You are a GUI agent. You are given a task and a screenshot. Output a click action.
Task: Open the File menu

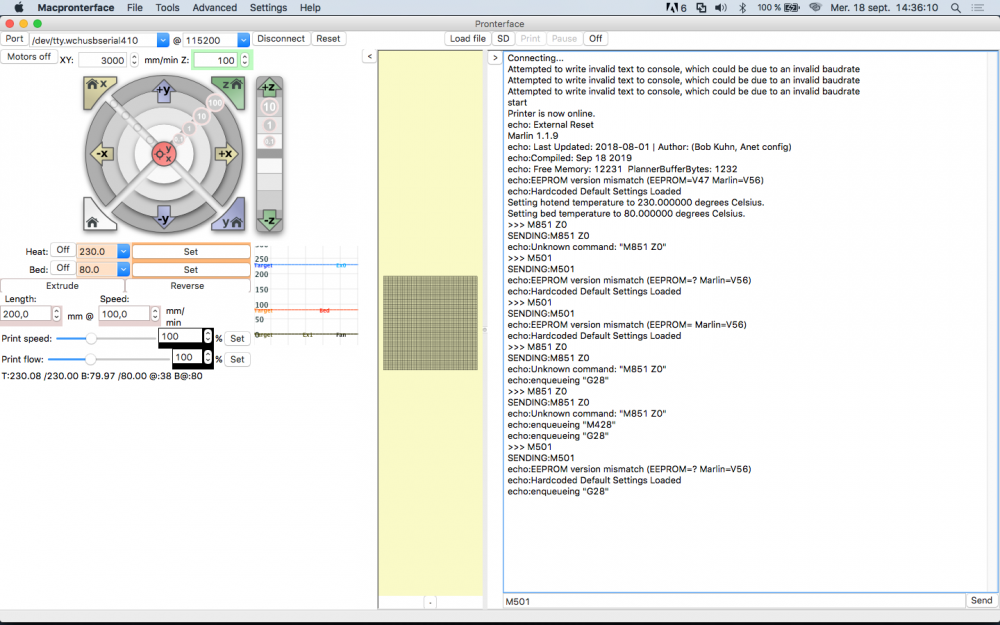pos(135,8)
